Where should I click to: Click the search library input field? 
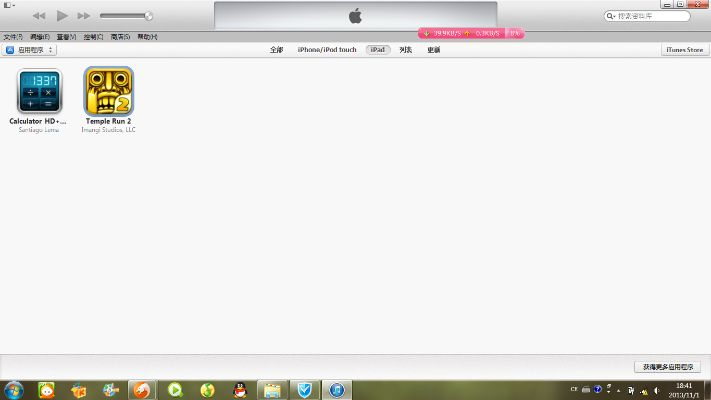coord(652,16)
